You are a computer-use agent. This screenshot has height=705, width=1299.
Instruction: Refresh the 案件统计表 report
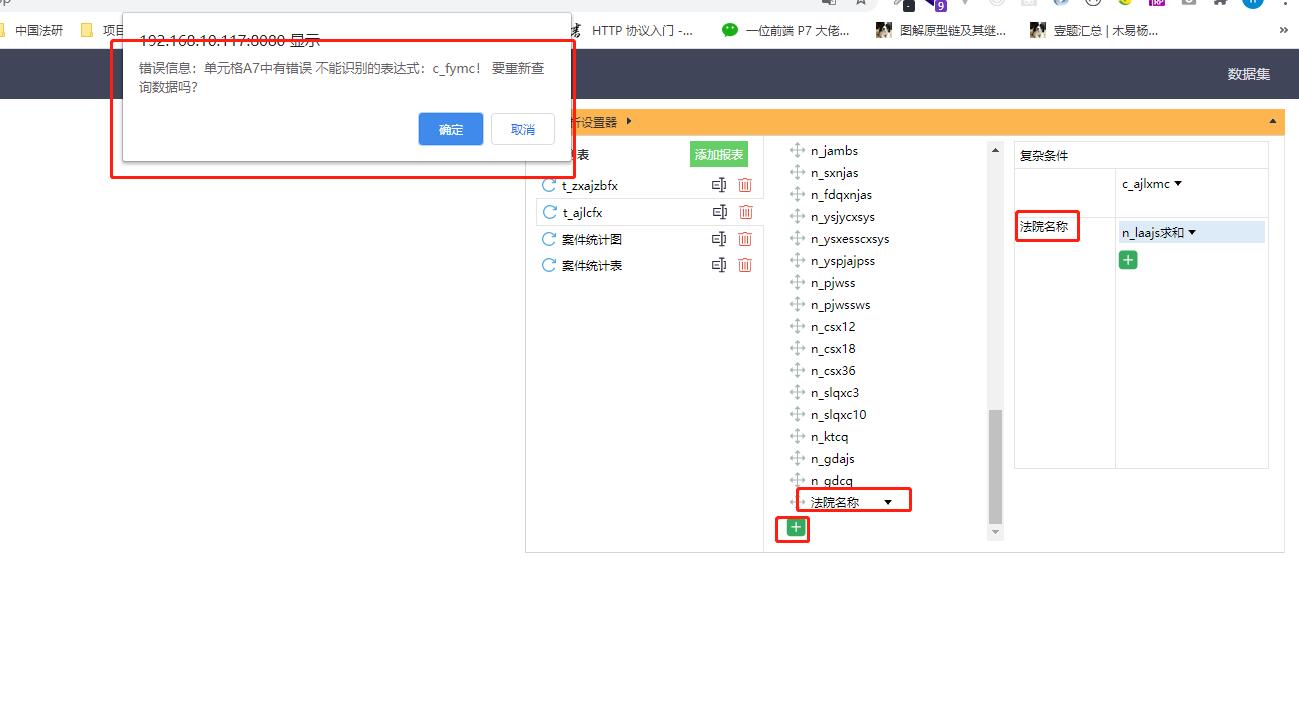pos(549,265)
